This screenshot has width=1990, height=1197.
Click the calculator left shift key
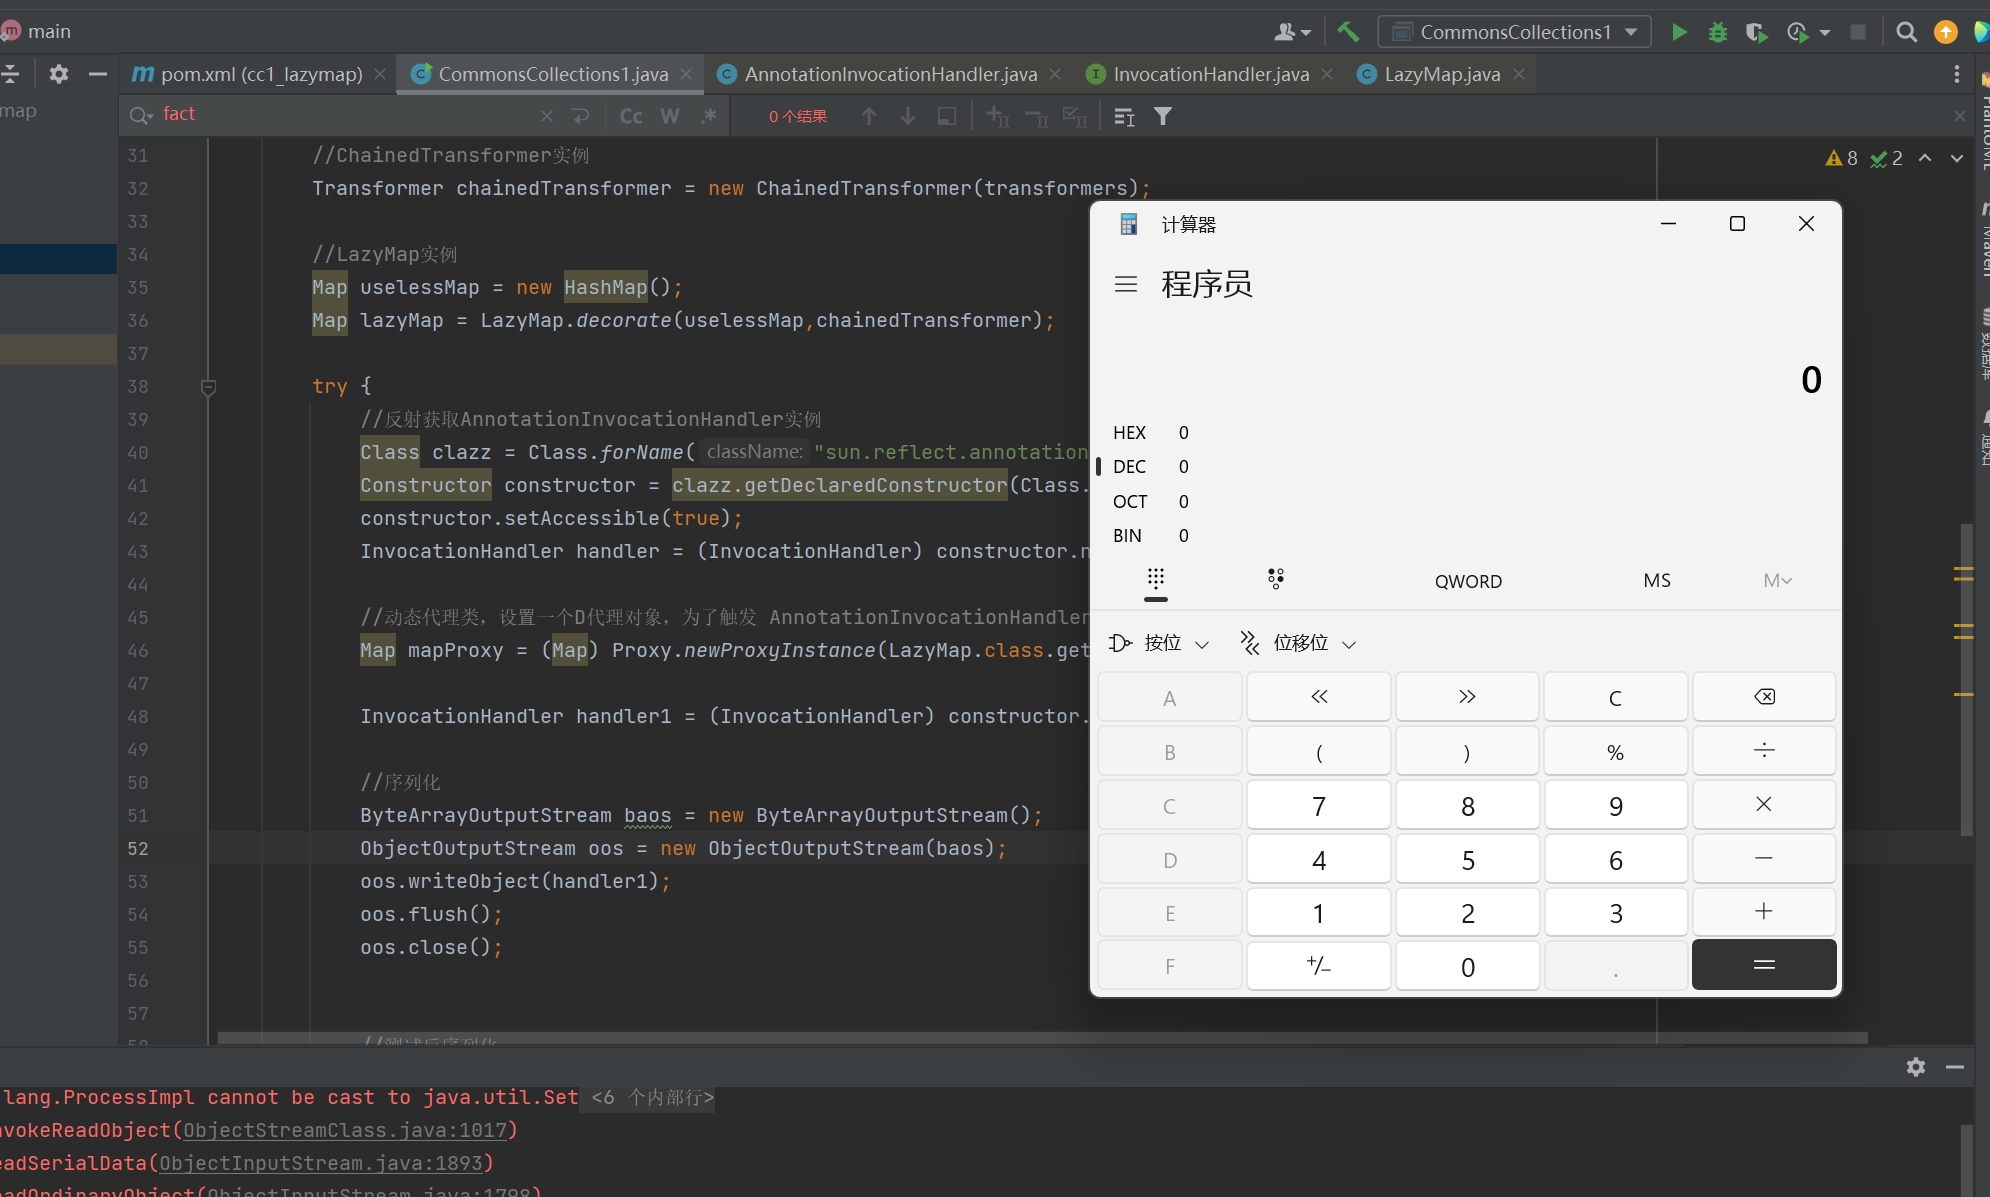1318,697
